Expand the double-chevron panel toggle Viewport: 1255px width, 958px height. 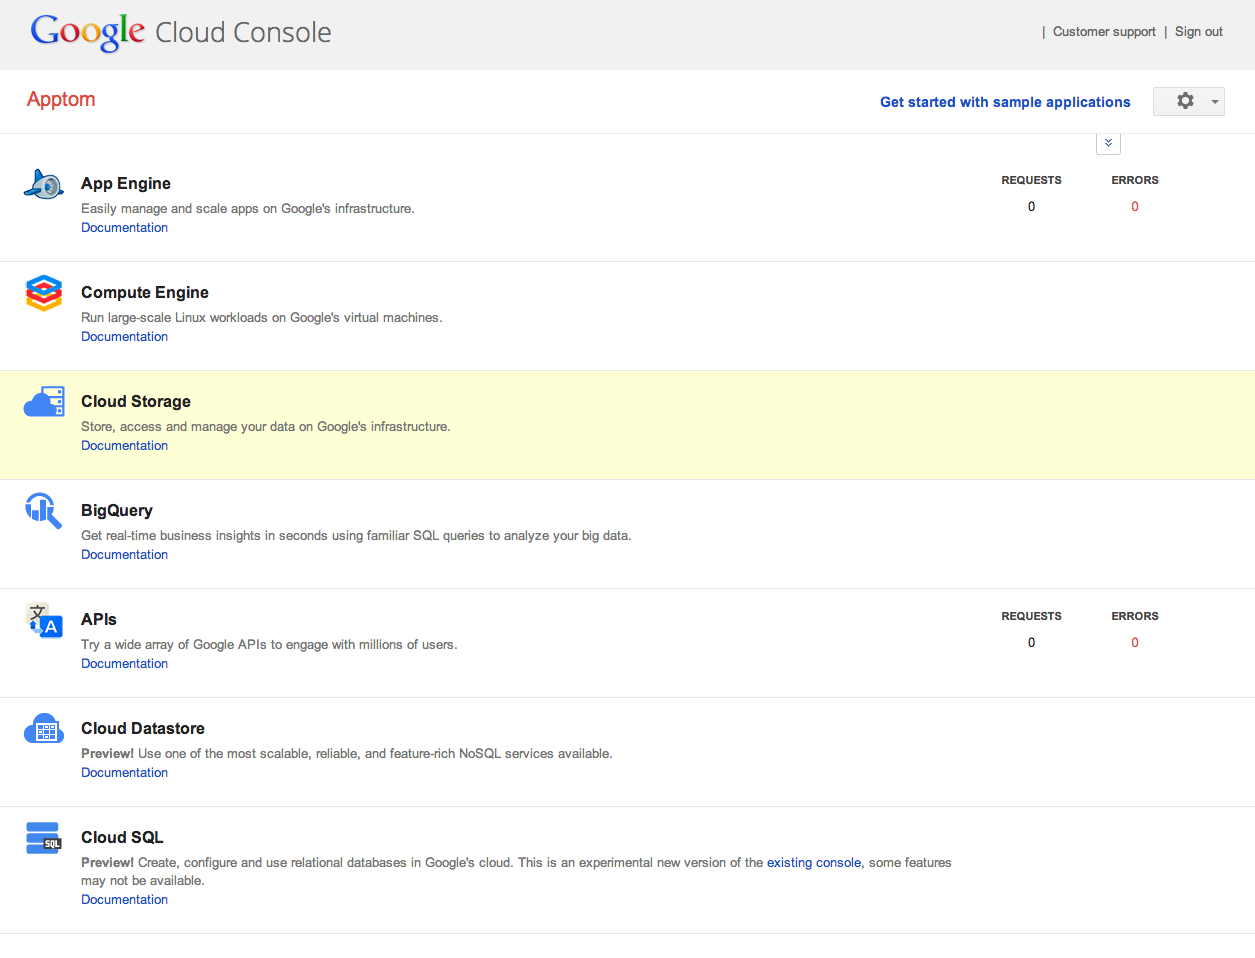[1108, 143]
